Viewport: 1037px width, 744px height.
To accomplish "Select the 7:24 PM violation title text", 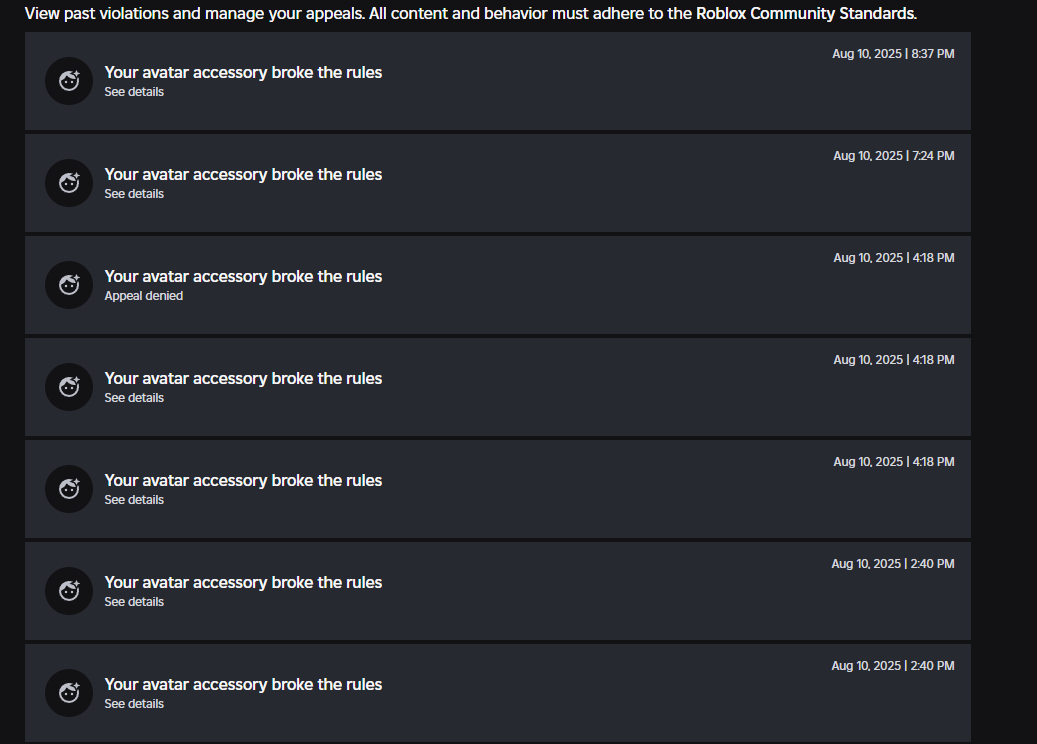I will (243, 174).
